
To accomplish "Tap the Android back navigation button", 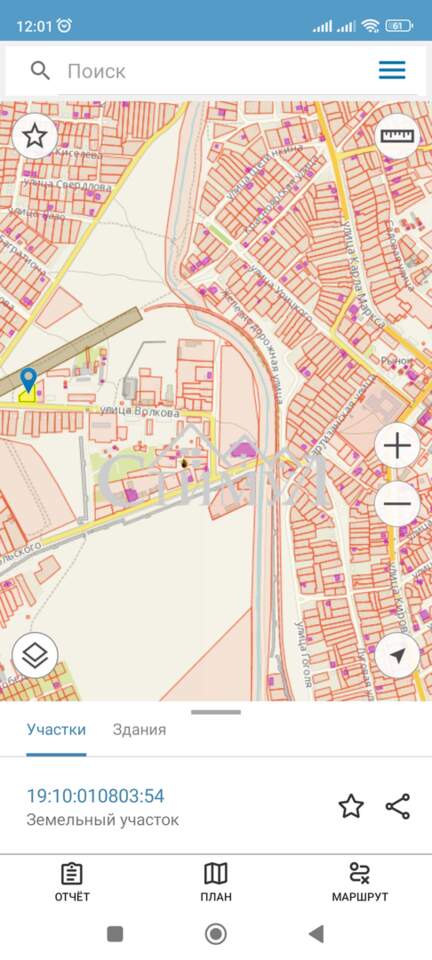I will click(x=316, y=934).
